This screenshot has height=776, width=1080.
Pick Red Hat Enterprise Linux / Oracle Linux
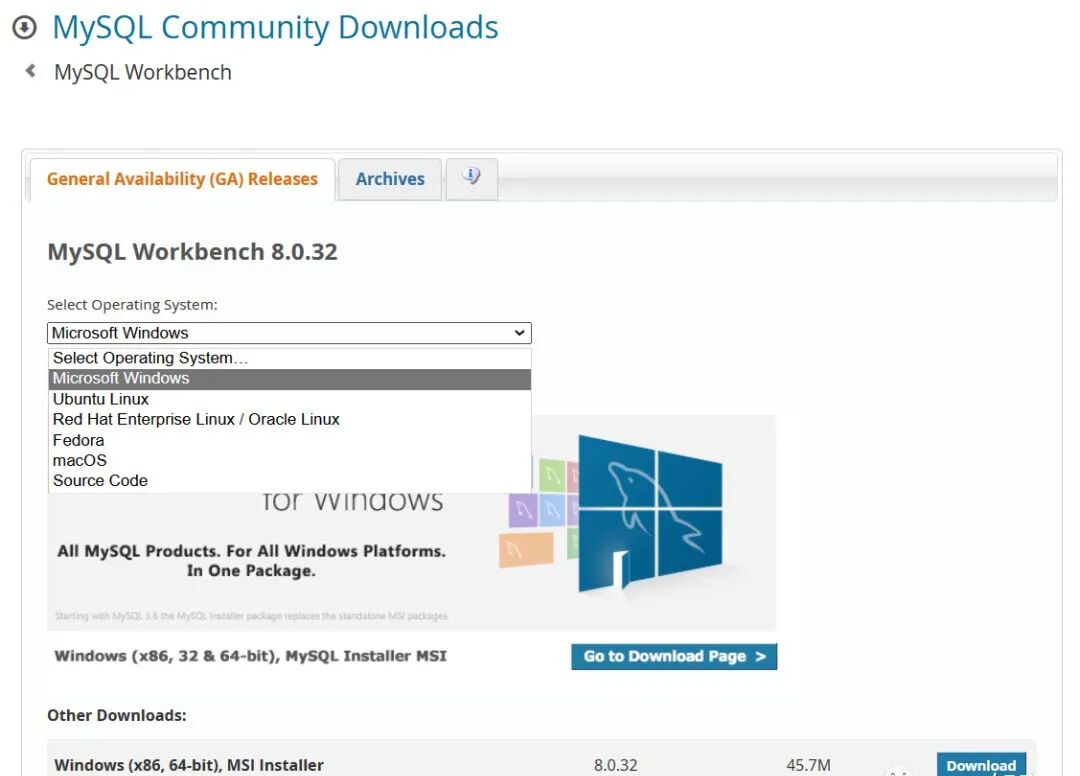coord(289,419)
